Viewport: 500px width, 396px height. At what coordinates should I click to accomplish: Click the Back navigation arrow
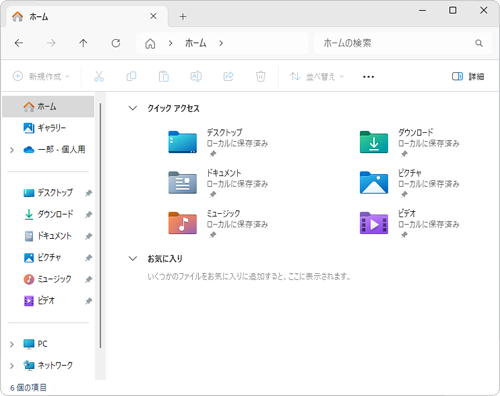click(19, 43)
